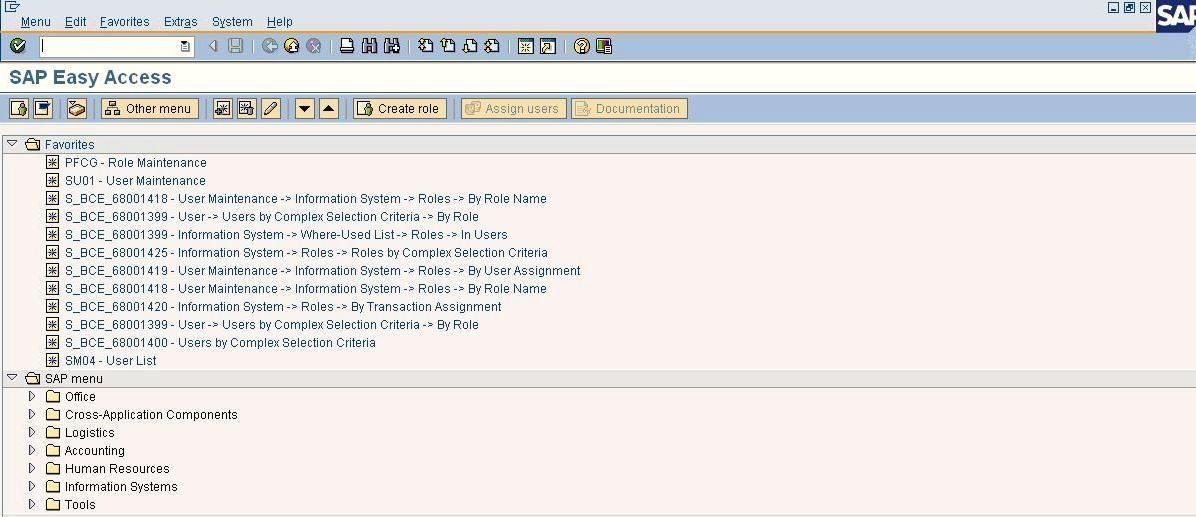The height and width of the screenshot is (517, 1196).
Task: Click the Cancel icon in standard toolbar
Action: point(313,47)
